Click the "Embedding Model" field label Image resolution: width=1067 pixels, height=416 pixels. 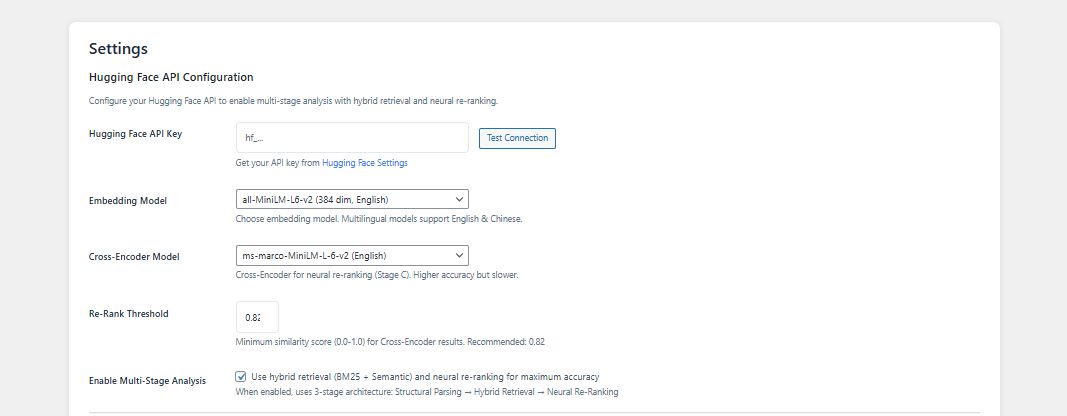[128, 201]
